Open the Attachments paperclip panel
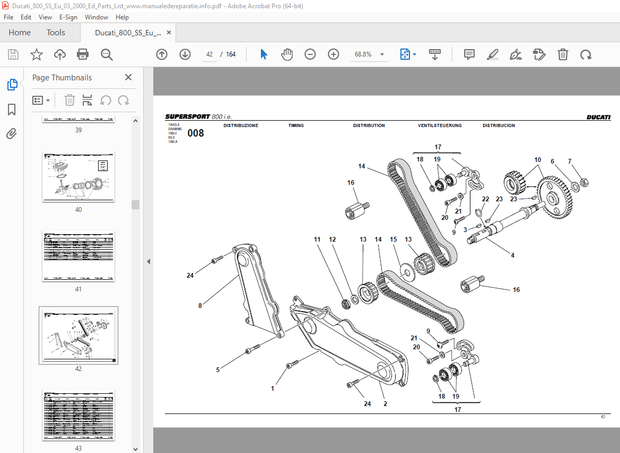Screen dimensions: 620x453 (x=12, y=134)
